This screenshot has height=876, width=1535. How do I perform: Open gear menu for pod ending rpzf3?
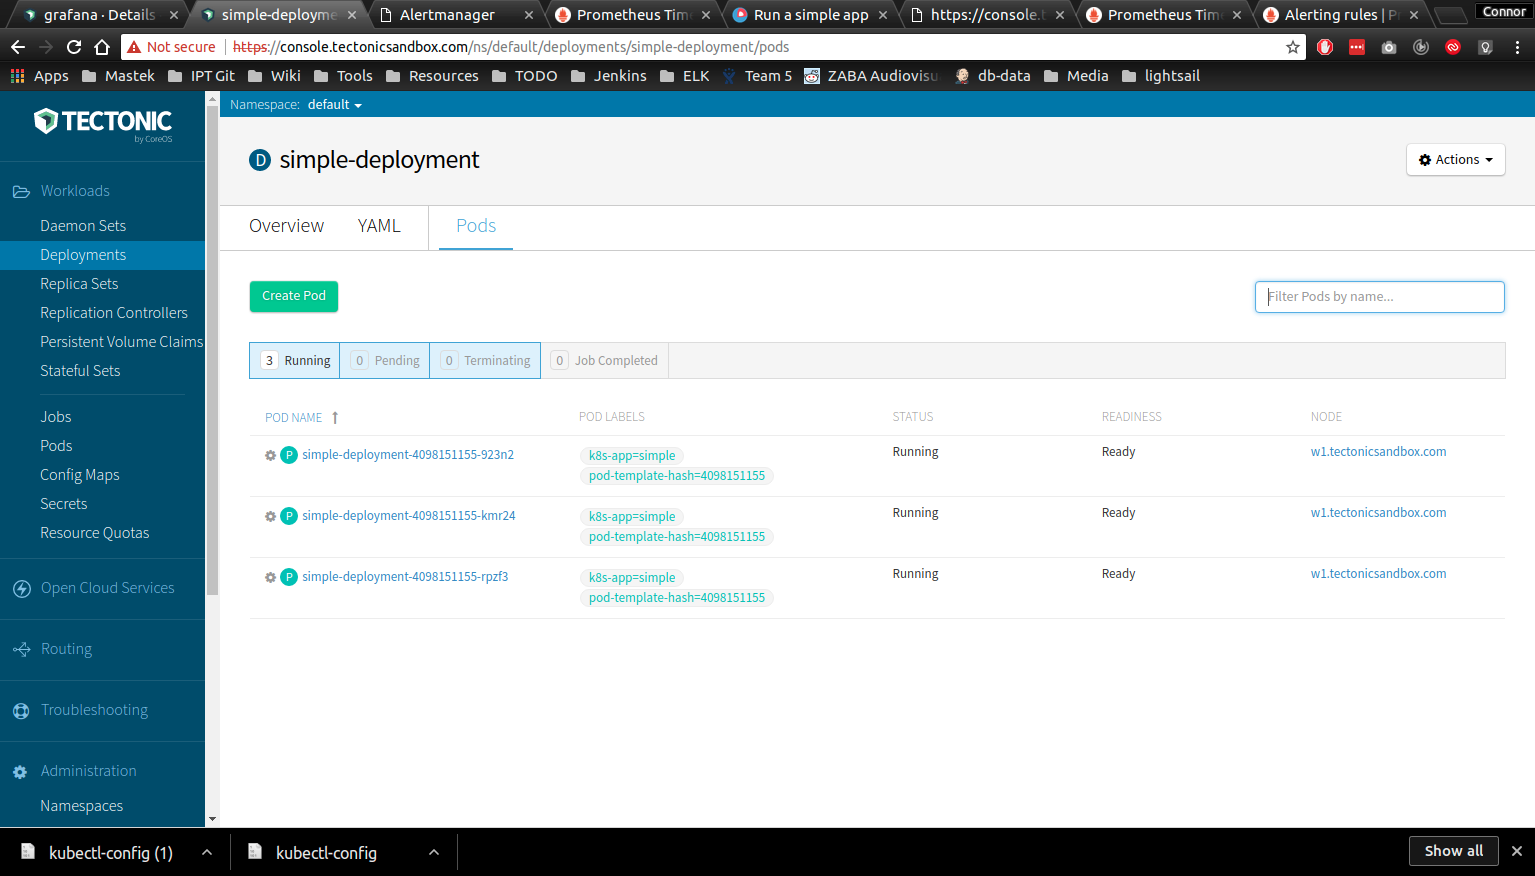coord(270,577)
